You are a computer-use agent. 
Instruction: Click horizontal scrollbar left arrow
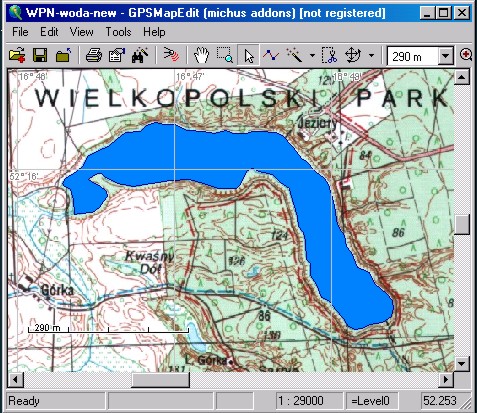(x=15, y=379)
